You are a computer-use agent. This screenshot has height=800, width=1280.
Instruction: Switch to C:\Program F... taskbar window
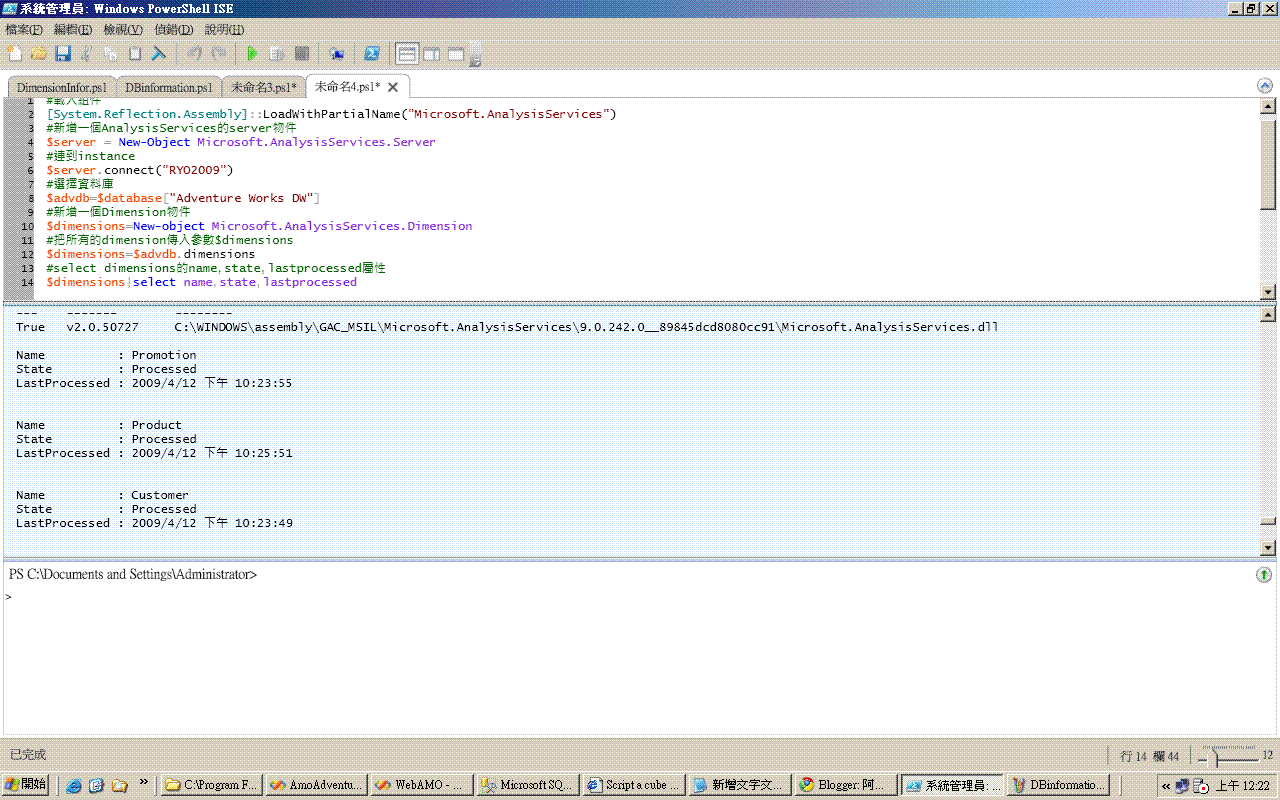click(x=211, y=785)
